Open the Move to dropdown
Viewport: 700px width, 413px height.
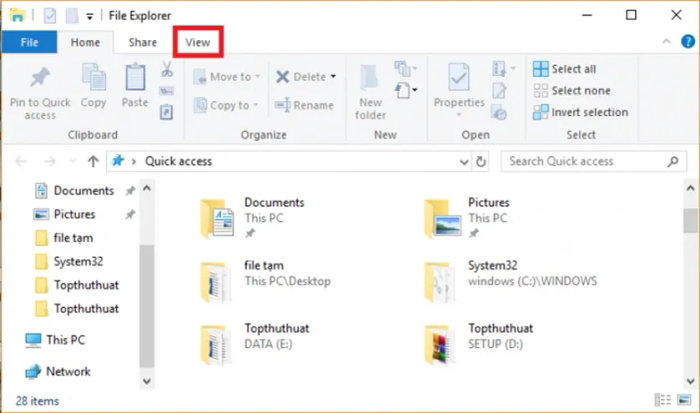tap(227, 77)
